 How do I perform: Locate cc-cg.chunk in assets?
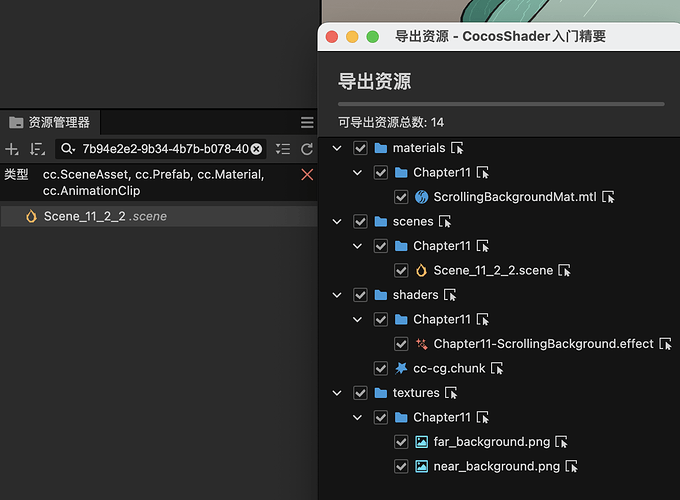coord(497,369)
